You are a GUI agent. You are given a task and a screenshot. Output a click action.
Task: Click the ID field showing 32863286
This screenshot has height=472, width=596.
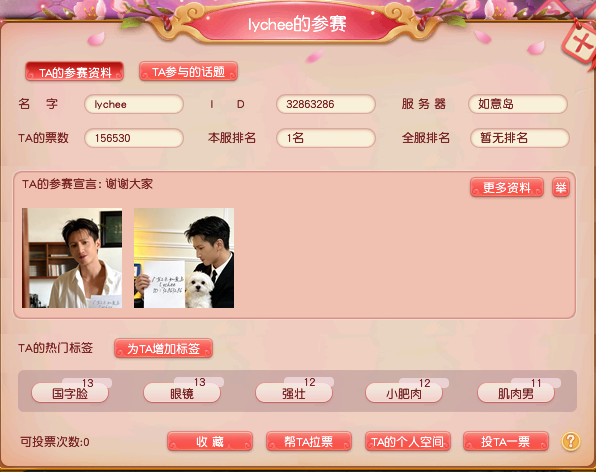click(326, 104)
